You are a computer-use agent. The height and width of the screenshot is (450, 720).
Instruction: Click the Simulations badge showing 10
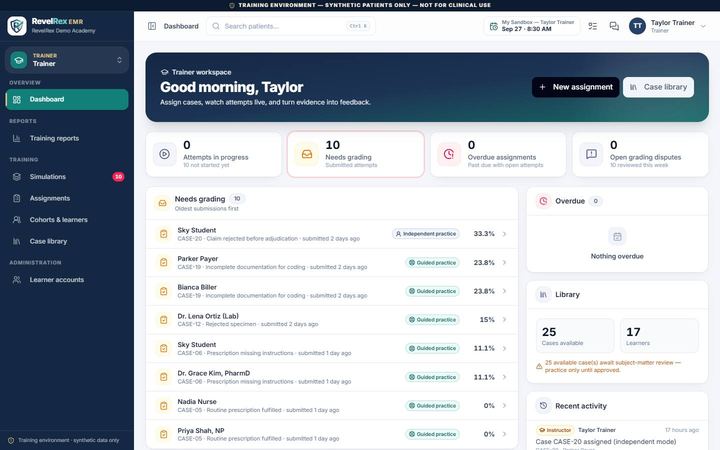pos(118,177)
